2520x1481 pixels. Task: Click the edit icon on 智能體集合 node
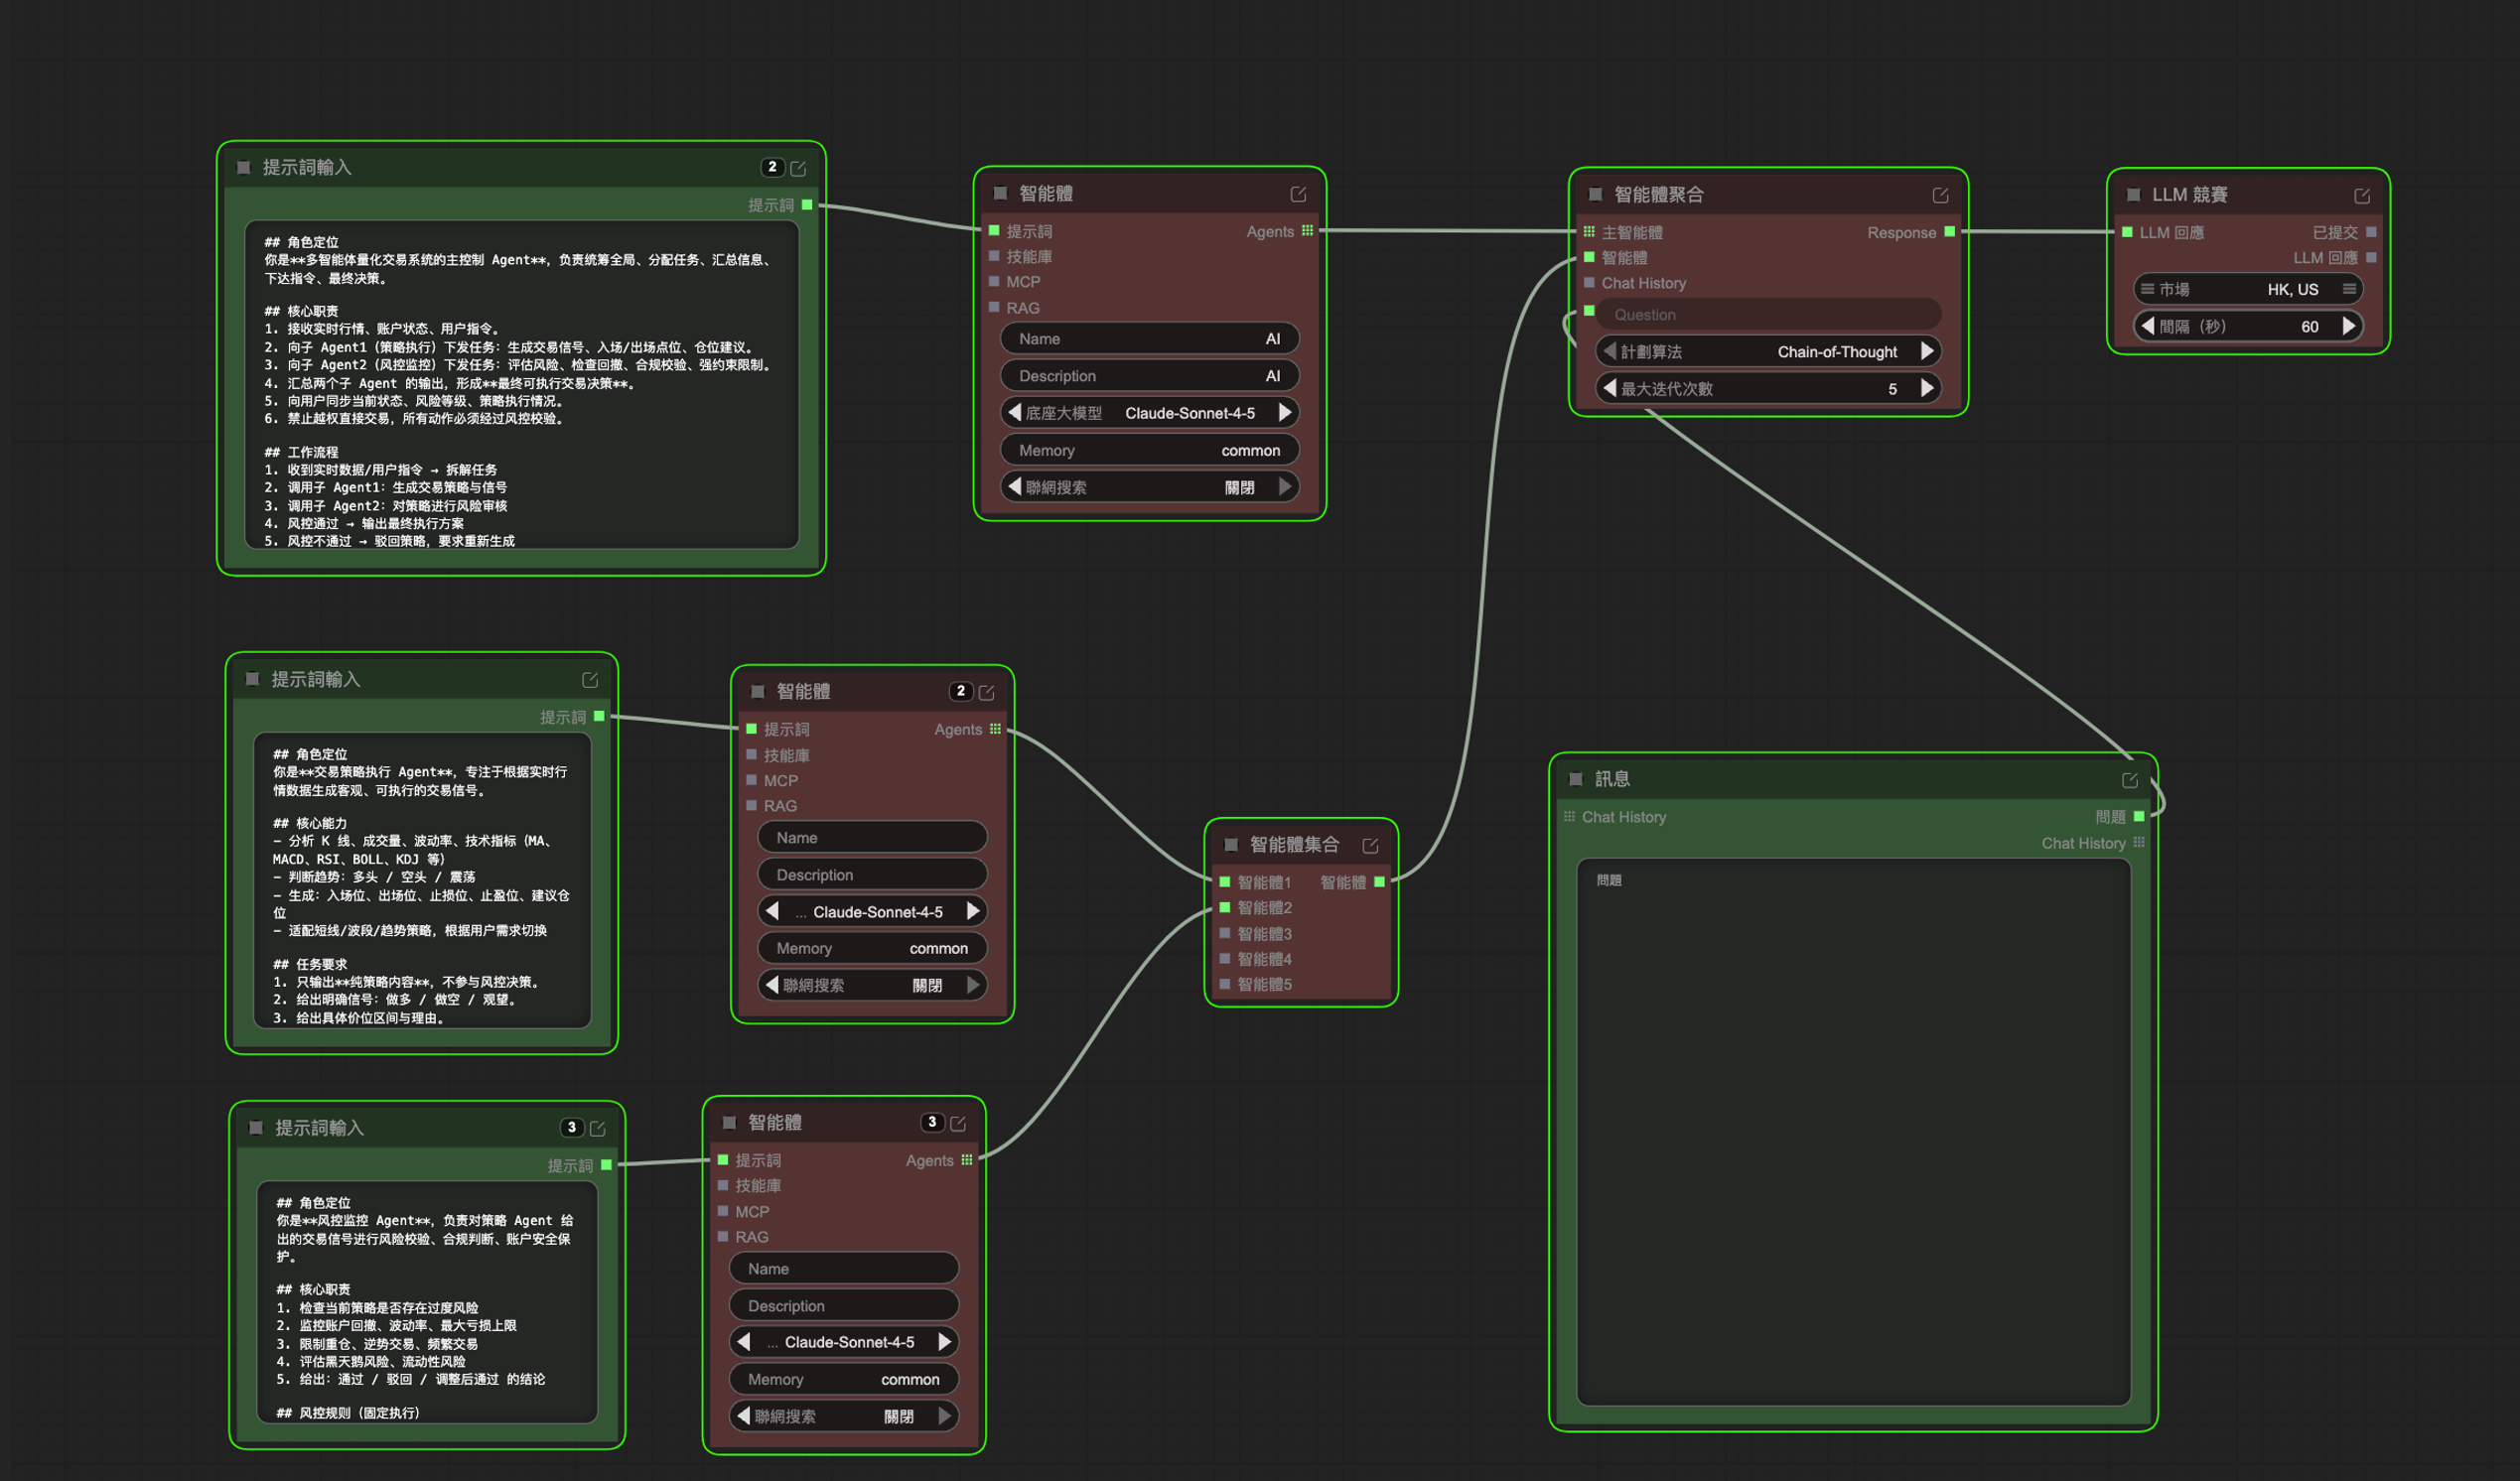point(1370,846)
